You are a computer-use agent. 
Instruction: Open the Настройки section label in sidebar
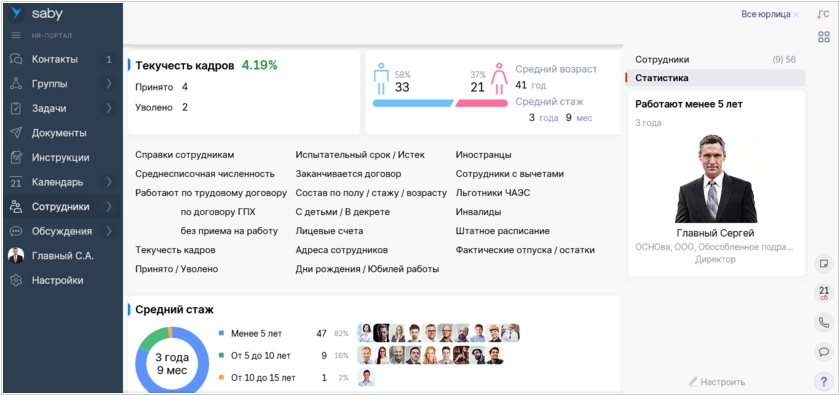[57, 280]
